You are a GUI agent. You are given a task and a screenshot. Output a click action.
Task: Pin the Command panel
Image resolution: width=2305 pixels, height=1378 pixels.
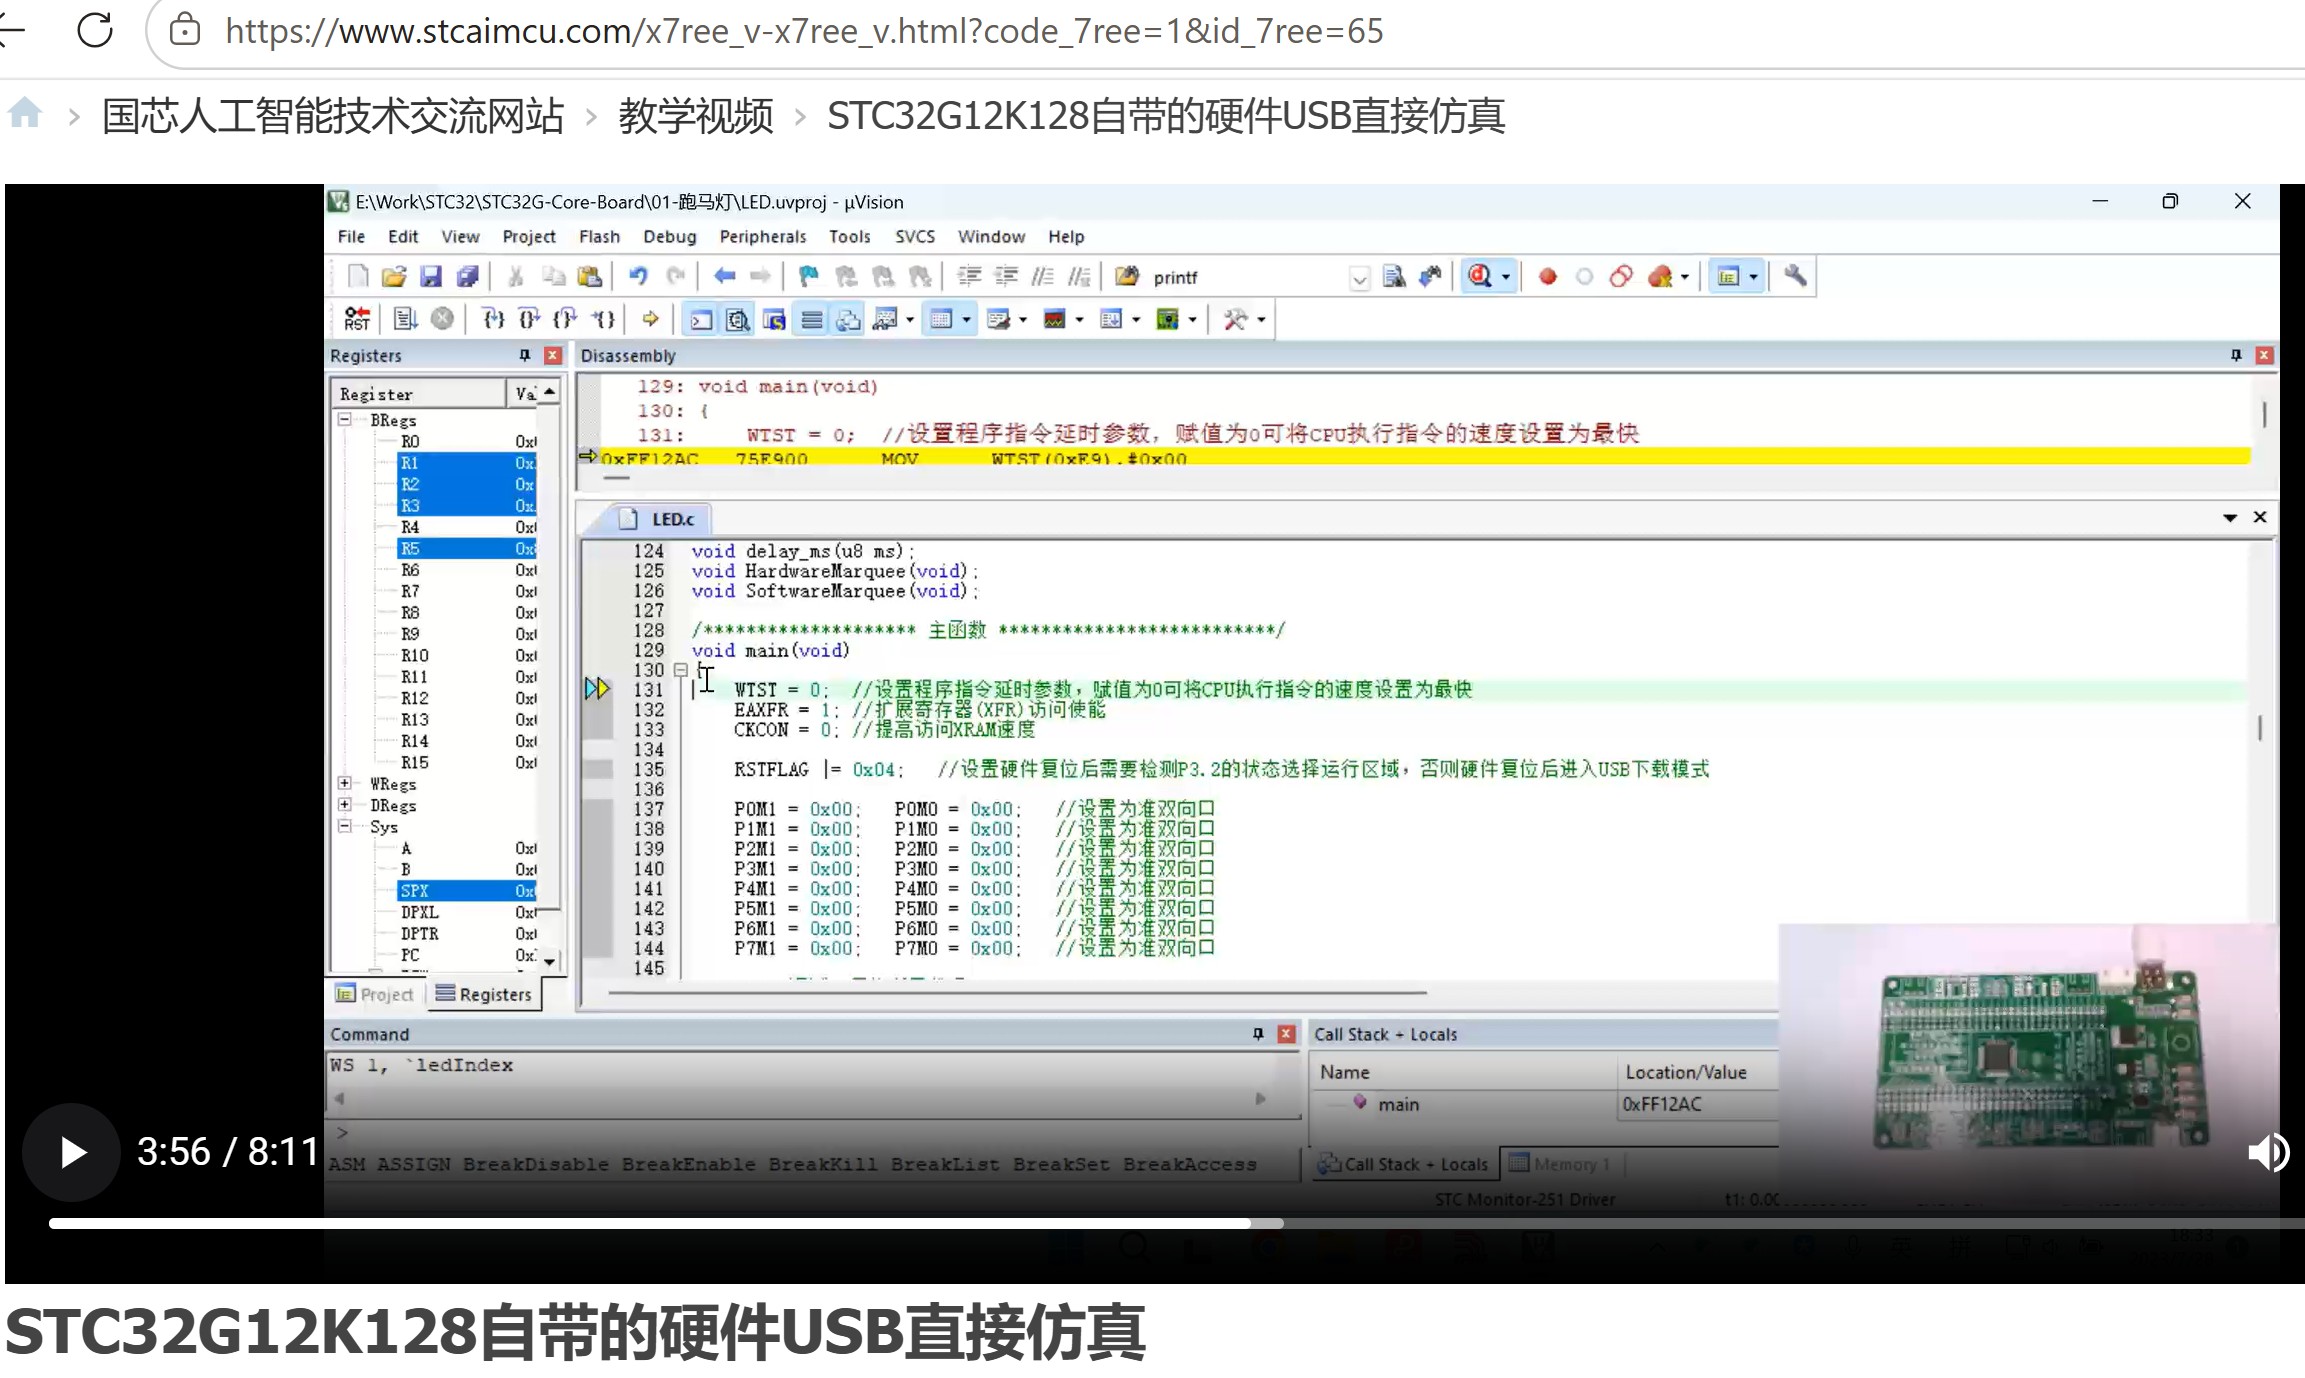1258,1034
